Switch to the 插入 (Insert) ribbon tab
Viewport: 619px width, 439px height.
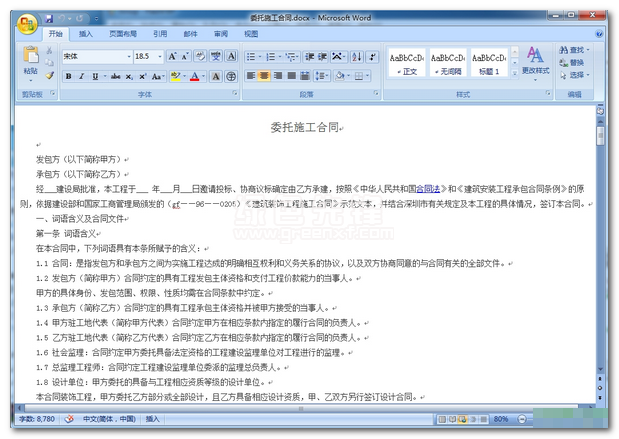86,34
